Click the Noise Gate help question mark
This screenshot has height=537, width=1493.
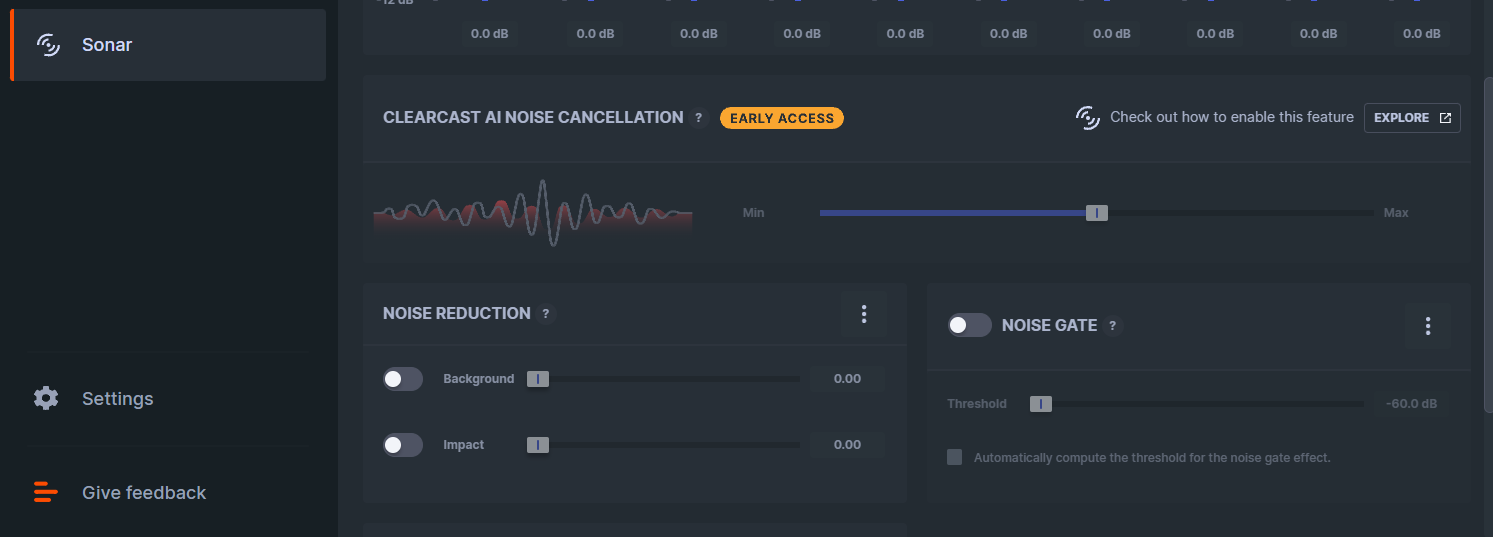click(x=1112, y=326)
